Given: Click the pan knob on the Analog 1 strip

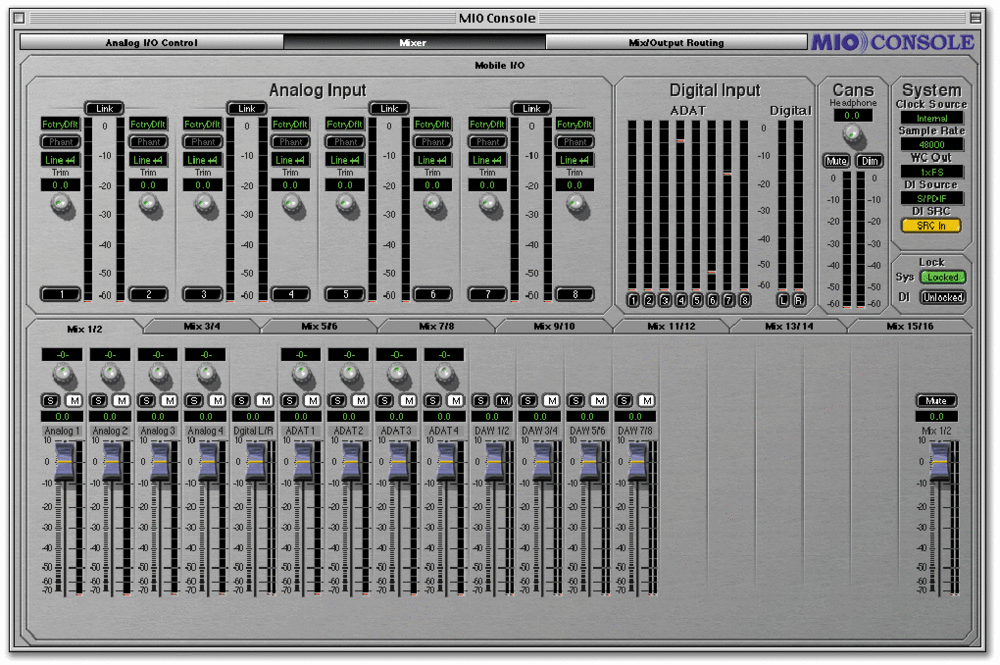Looking at the screenshot, I should point(62,374).
